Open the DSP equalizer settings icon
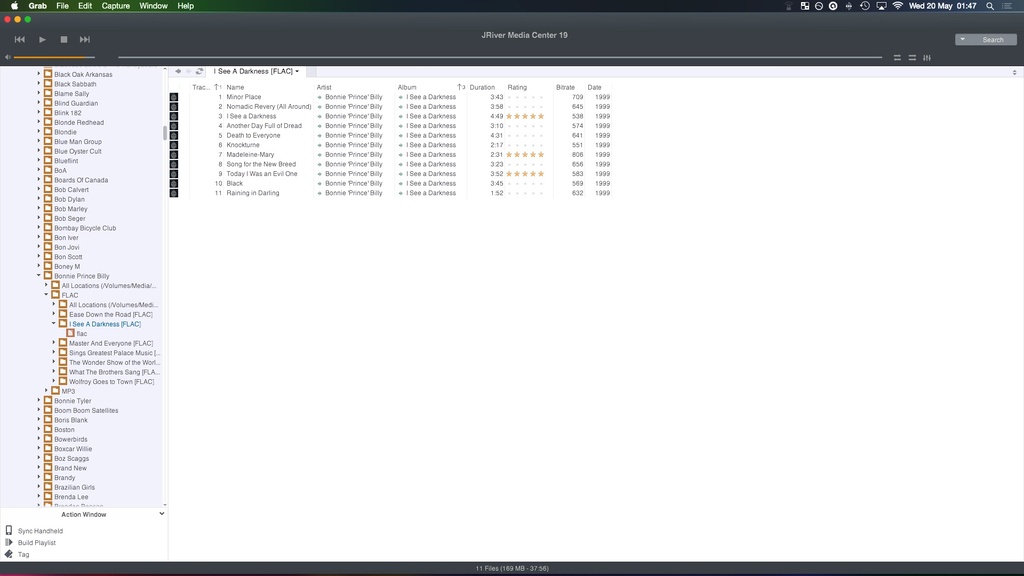The image size is (1024, 576). 927,57
